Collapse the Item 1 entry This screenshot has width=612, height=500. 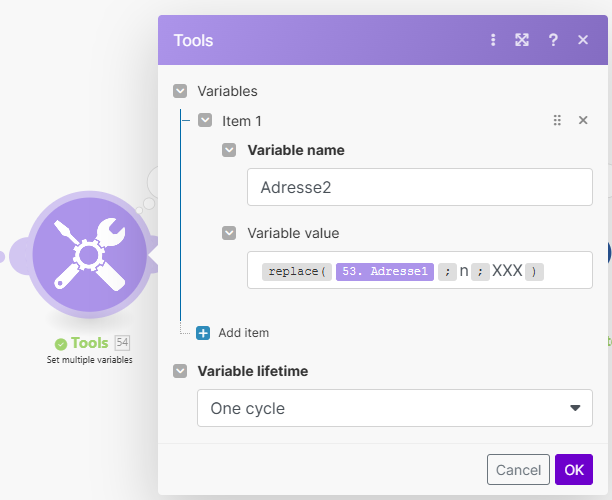(x=205, y=120)
